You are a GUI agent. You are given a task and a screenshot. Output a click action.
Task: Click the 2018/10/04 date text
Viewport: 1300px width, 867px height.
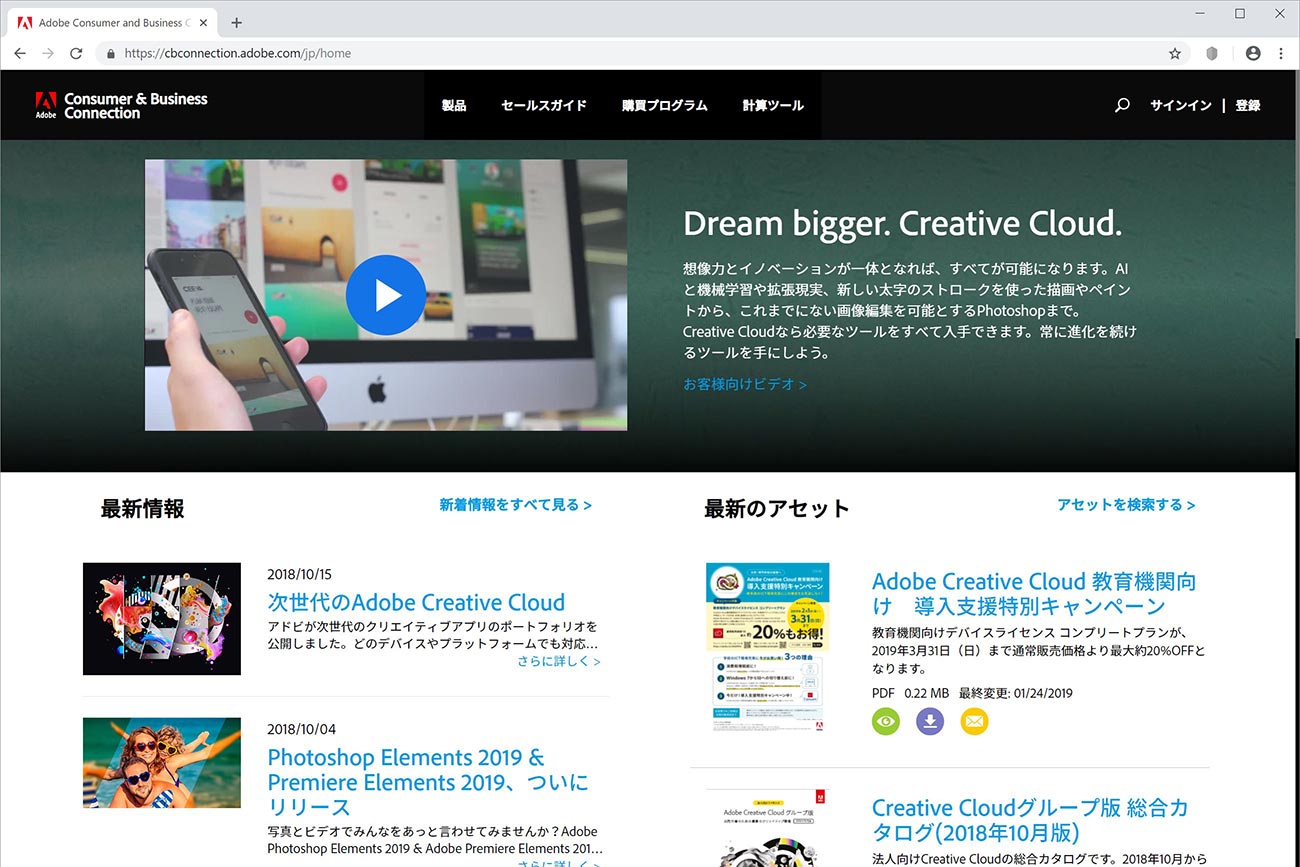point(302,729)
